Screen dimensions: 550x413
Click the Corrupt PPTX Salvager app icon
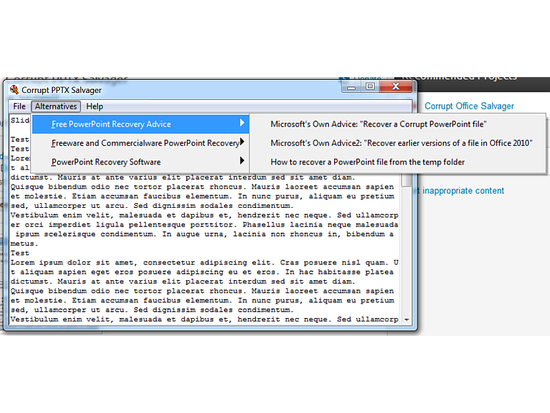click(x=14, y=90)
